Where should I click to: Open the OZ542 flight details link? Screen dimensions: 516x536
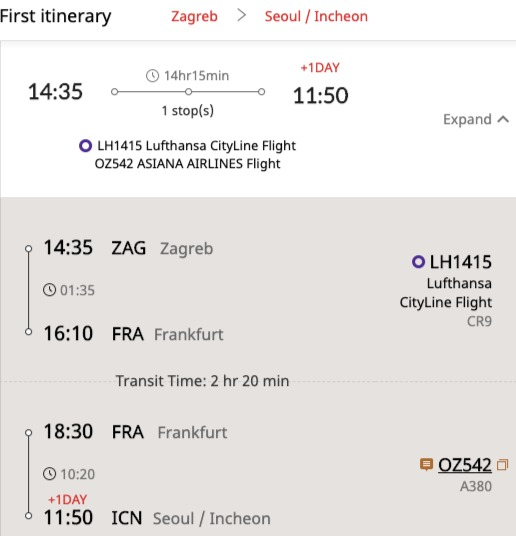tap(465, 465)
